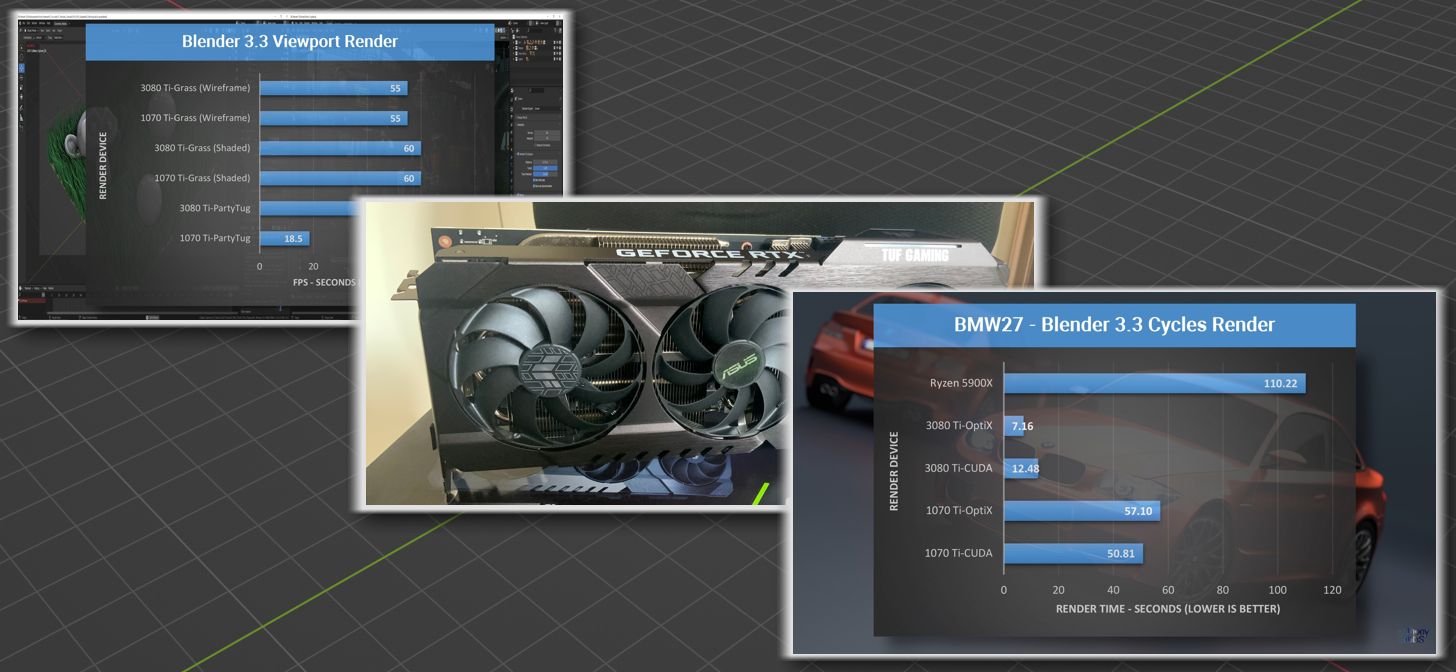Click the 50.81 render time value
The width and height of the screenshot is (1456, 672).
pos(1120,554)
